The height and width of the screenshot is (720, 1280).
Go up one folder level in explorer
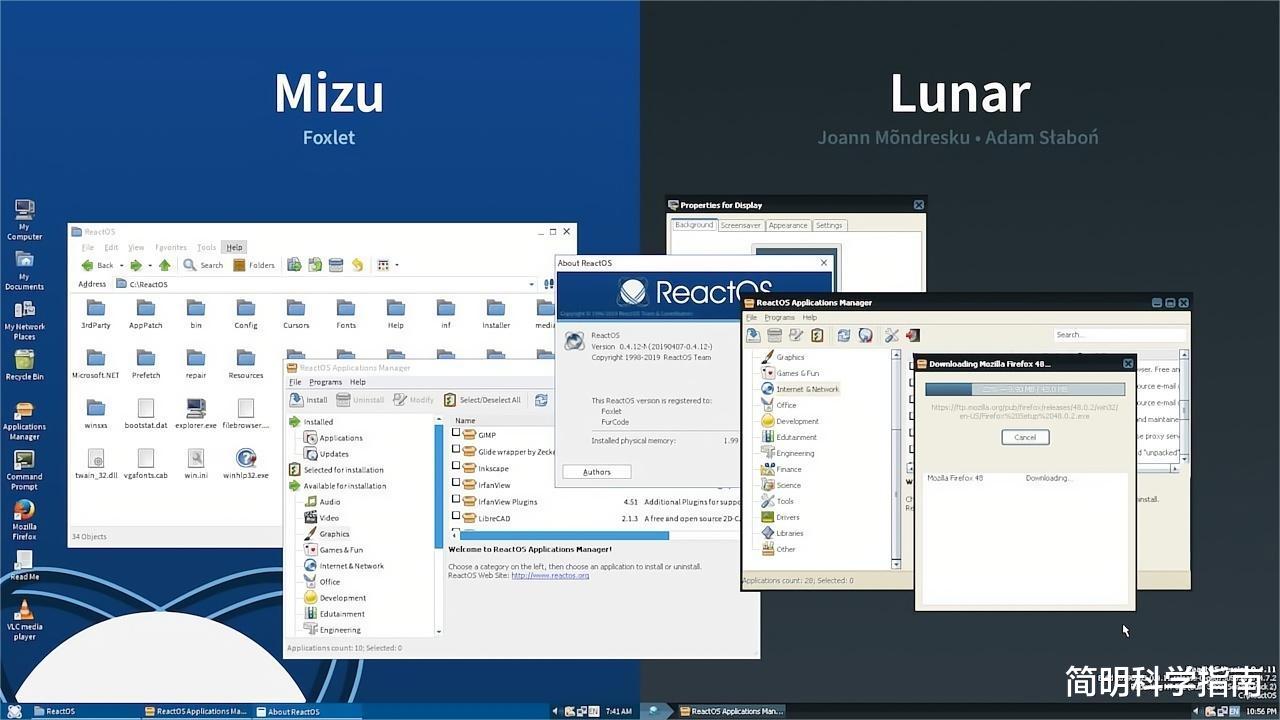click(165, 265)
